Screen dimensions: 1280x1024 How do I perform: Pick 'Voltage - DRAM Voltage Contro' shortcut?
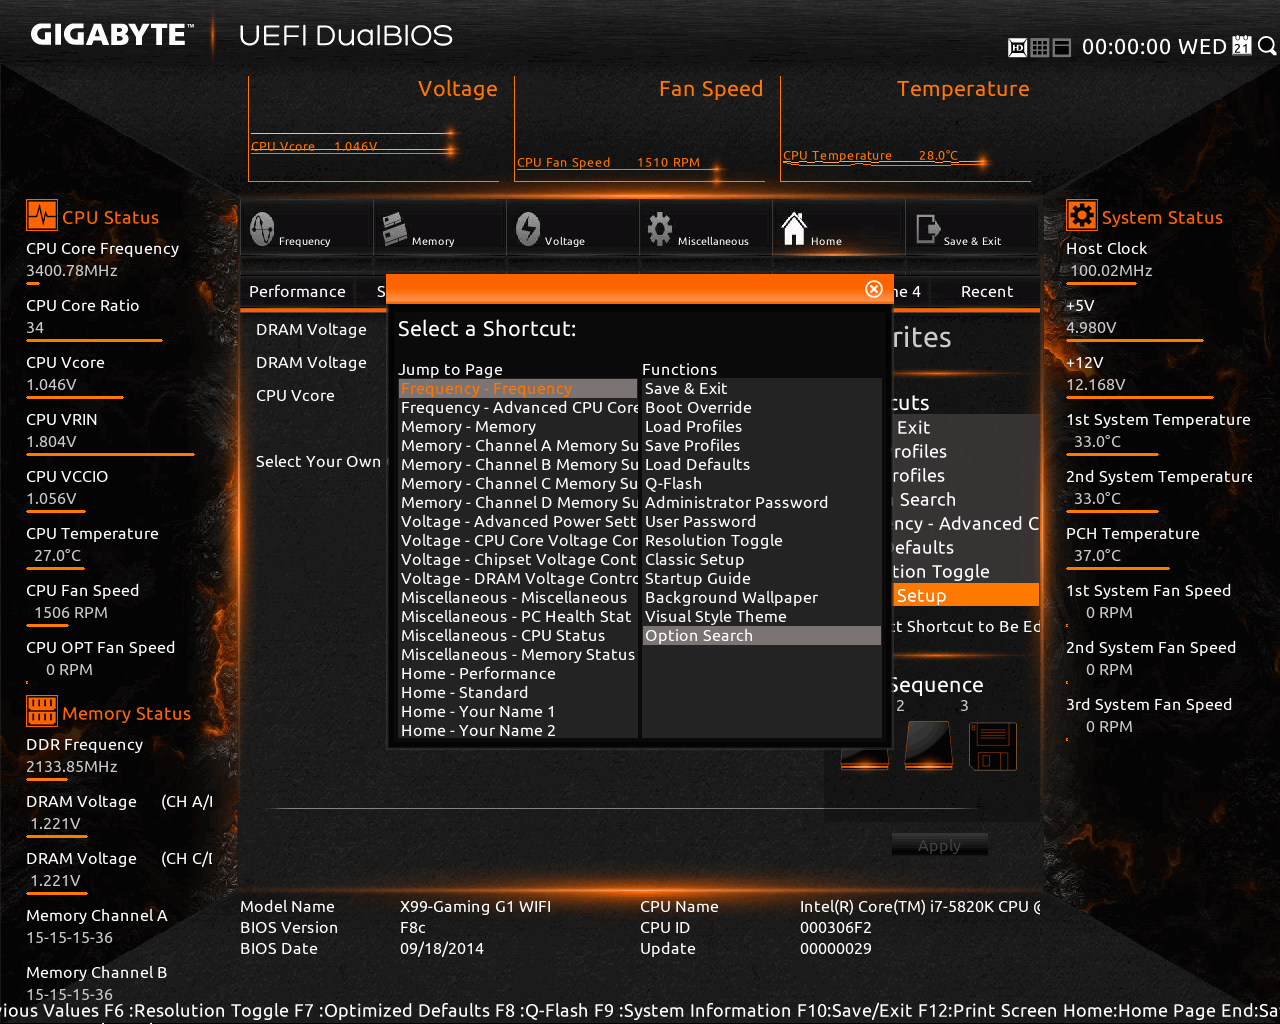pos(518,578)
